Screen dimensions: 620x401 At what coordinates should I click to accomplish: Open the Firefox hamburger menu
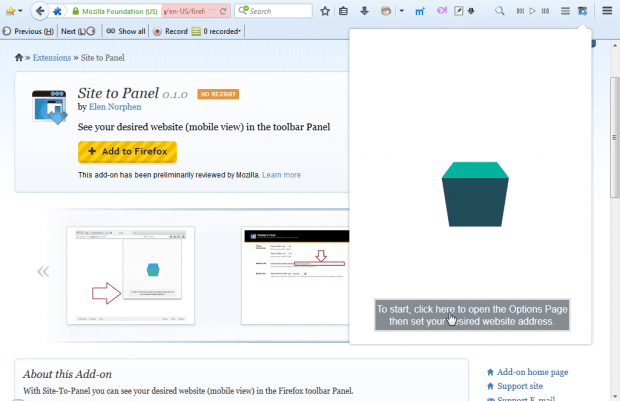click(x=607, y=11)
